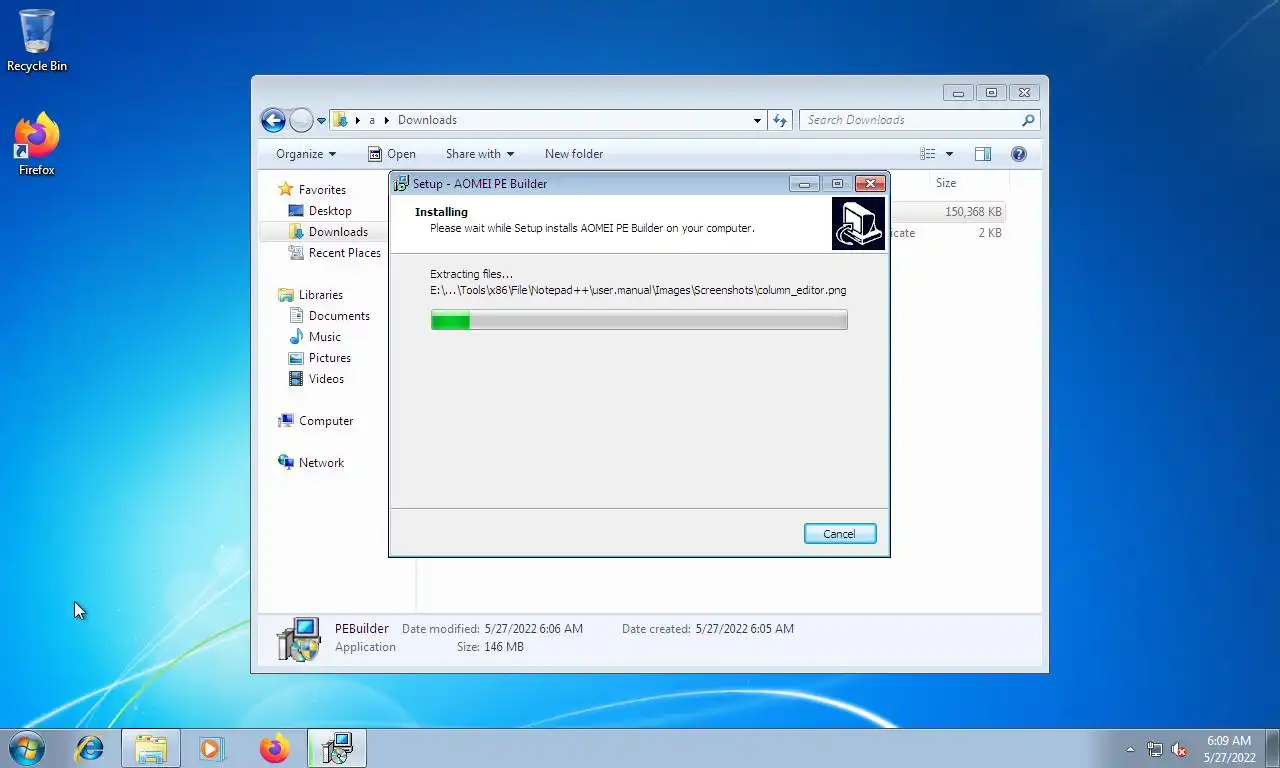
Task: Click the installation progress bar
Action: click(639, 320)
